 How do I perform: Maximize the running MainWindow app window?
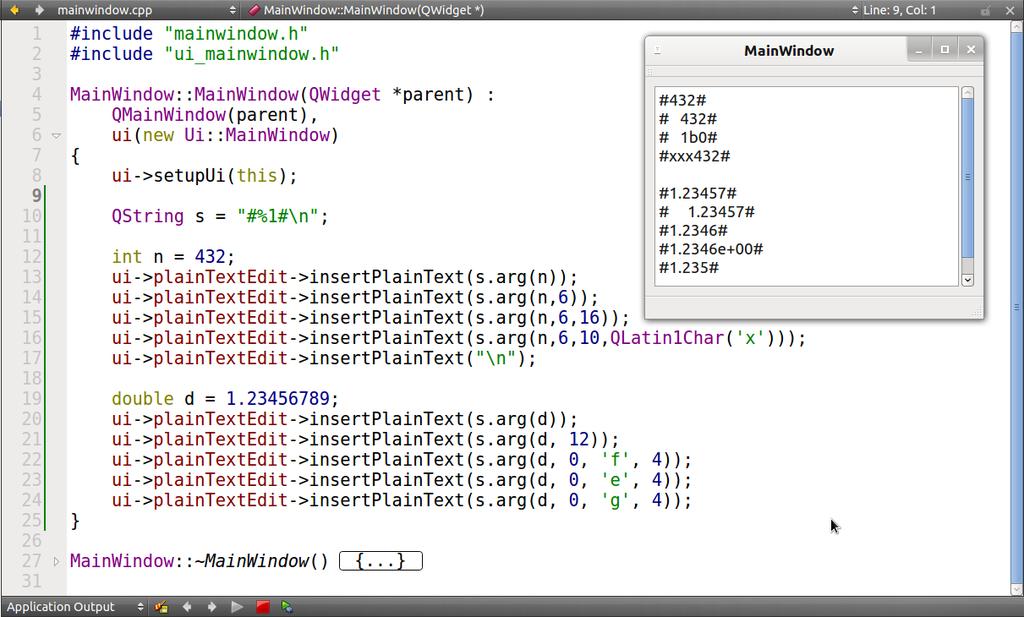click(945, 50)
